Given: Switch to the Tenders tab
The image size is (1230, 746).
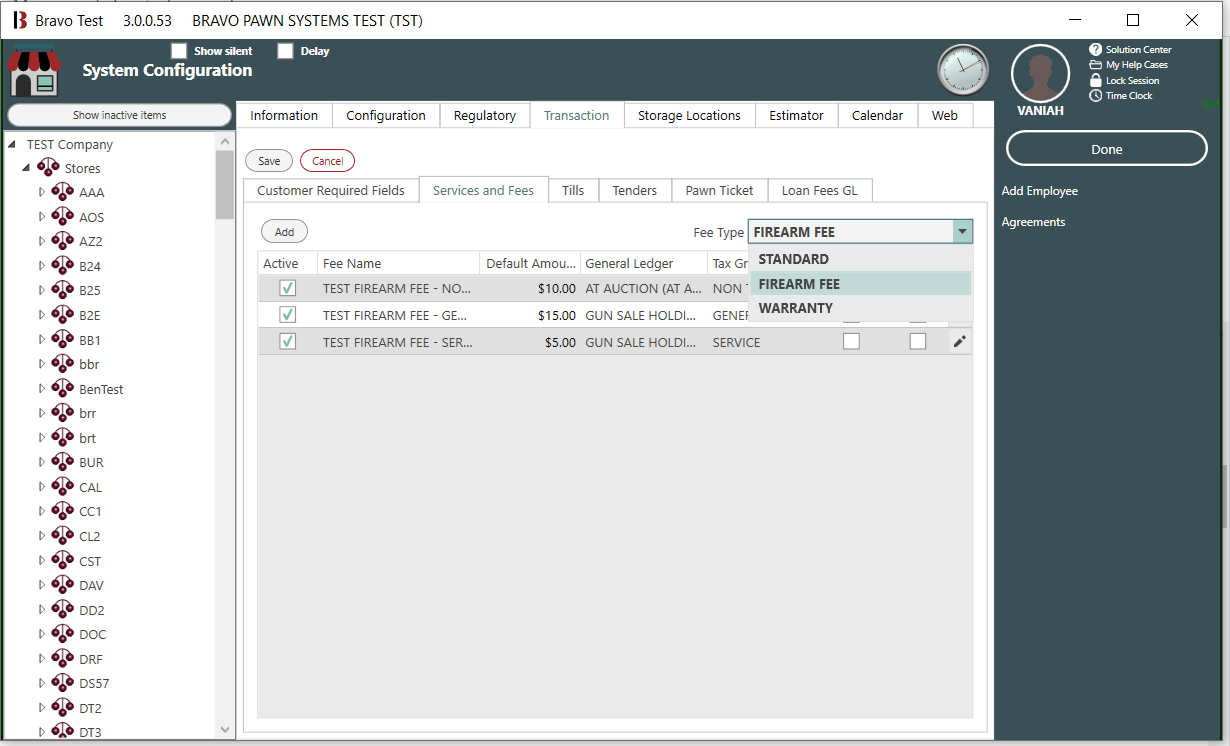Looking at the screenshot, I should 634,190.
